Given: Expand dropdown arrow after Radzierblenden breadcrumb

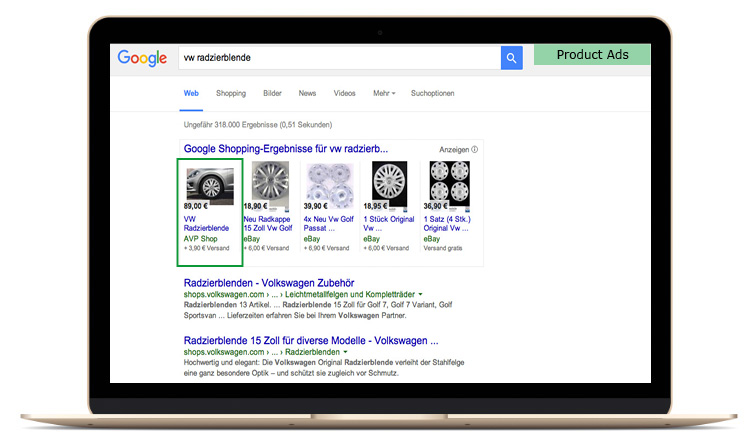Looking at the screenshot, I should coord(345,352).
